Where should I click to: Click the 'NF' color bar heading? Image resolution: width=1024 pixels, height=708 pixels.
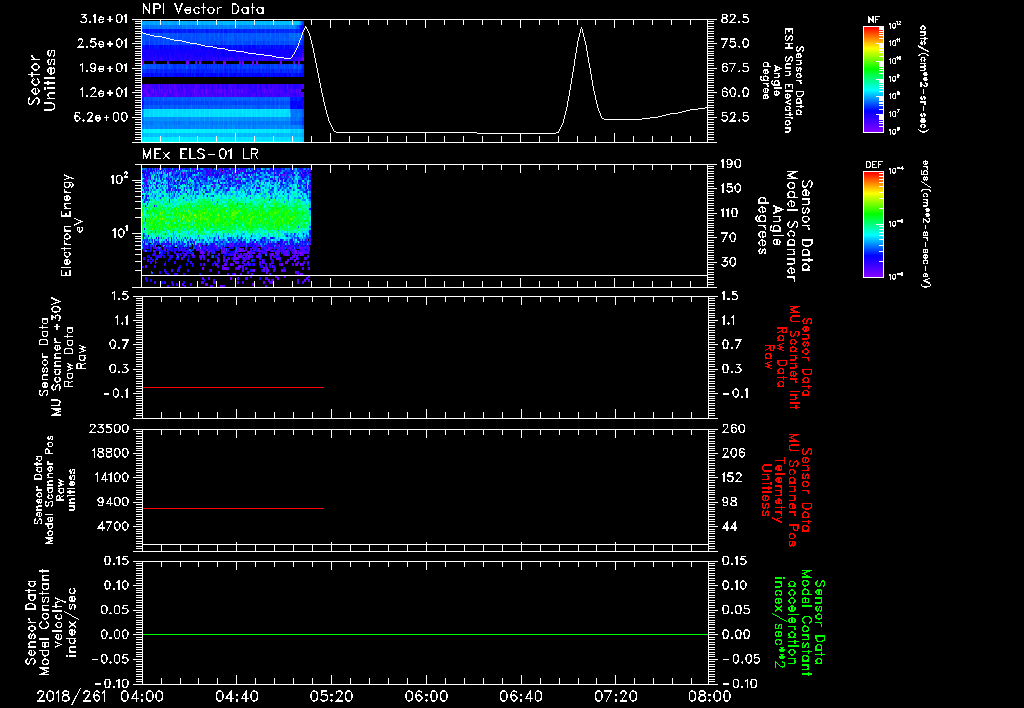(x=873, y=20)
